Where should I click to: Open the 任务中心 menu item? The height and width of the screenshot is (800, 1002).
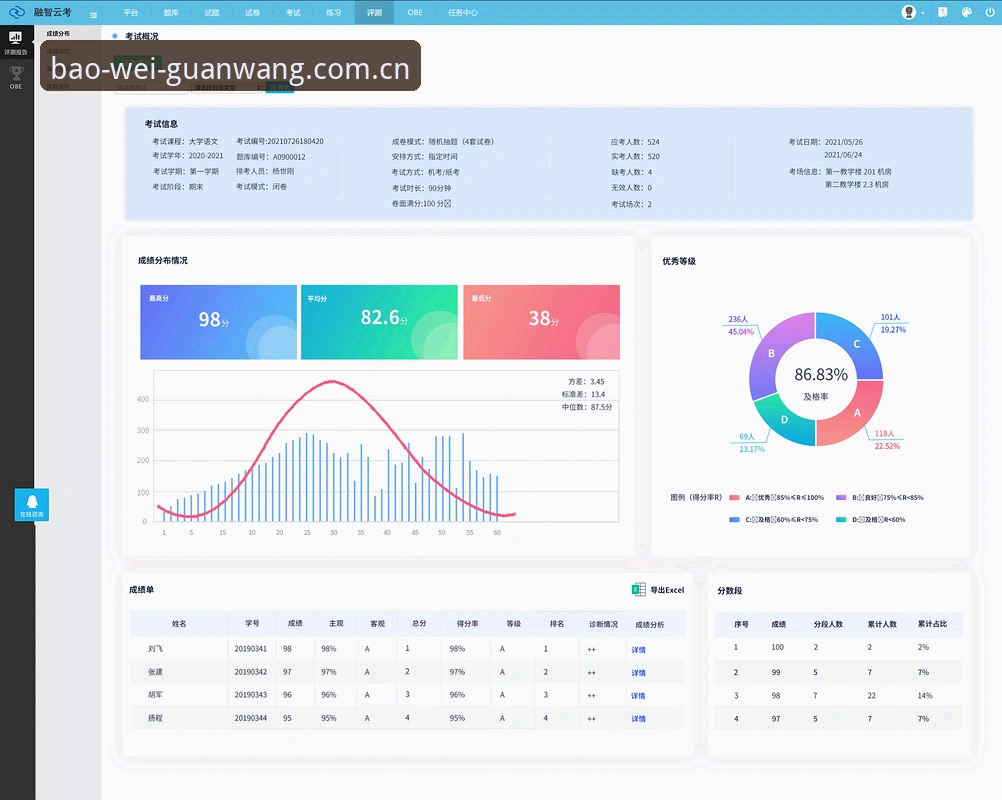463,12
